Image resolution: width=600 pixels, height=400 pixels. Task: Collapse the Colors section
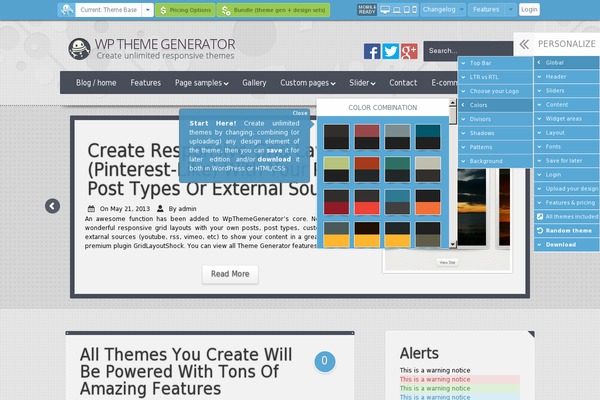pos(495,105)
